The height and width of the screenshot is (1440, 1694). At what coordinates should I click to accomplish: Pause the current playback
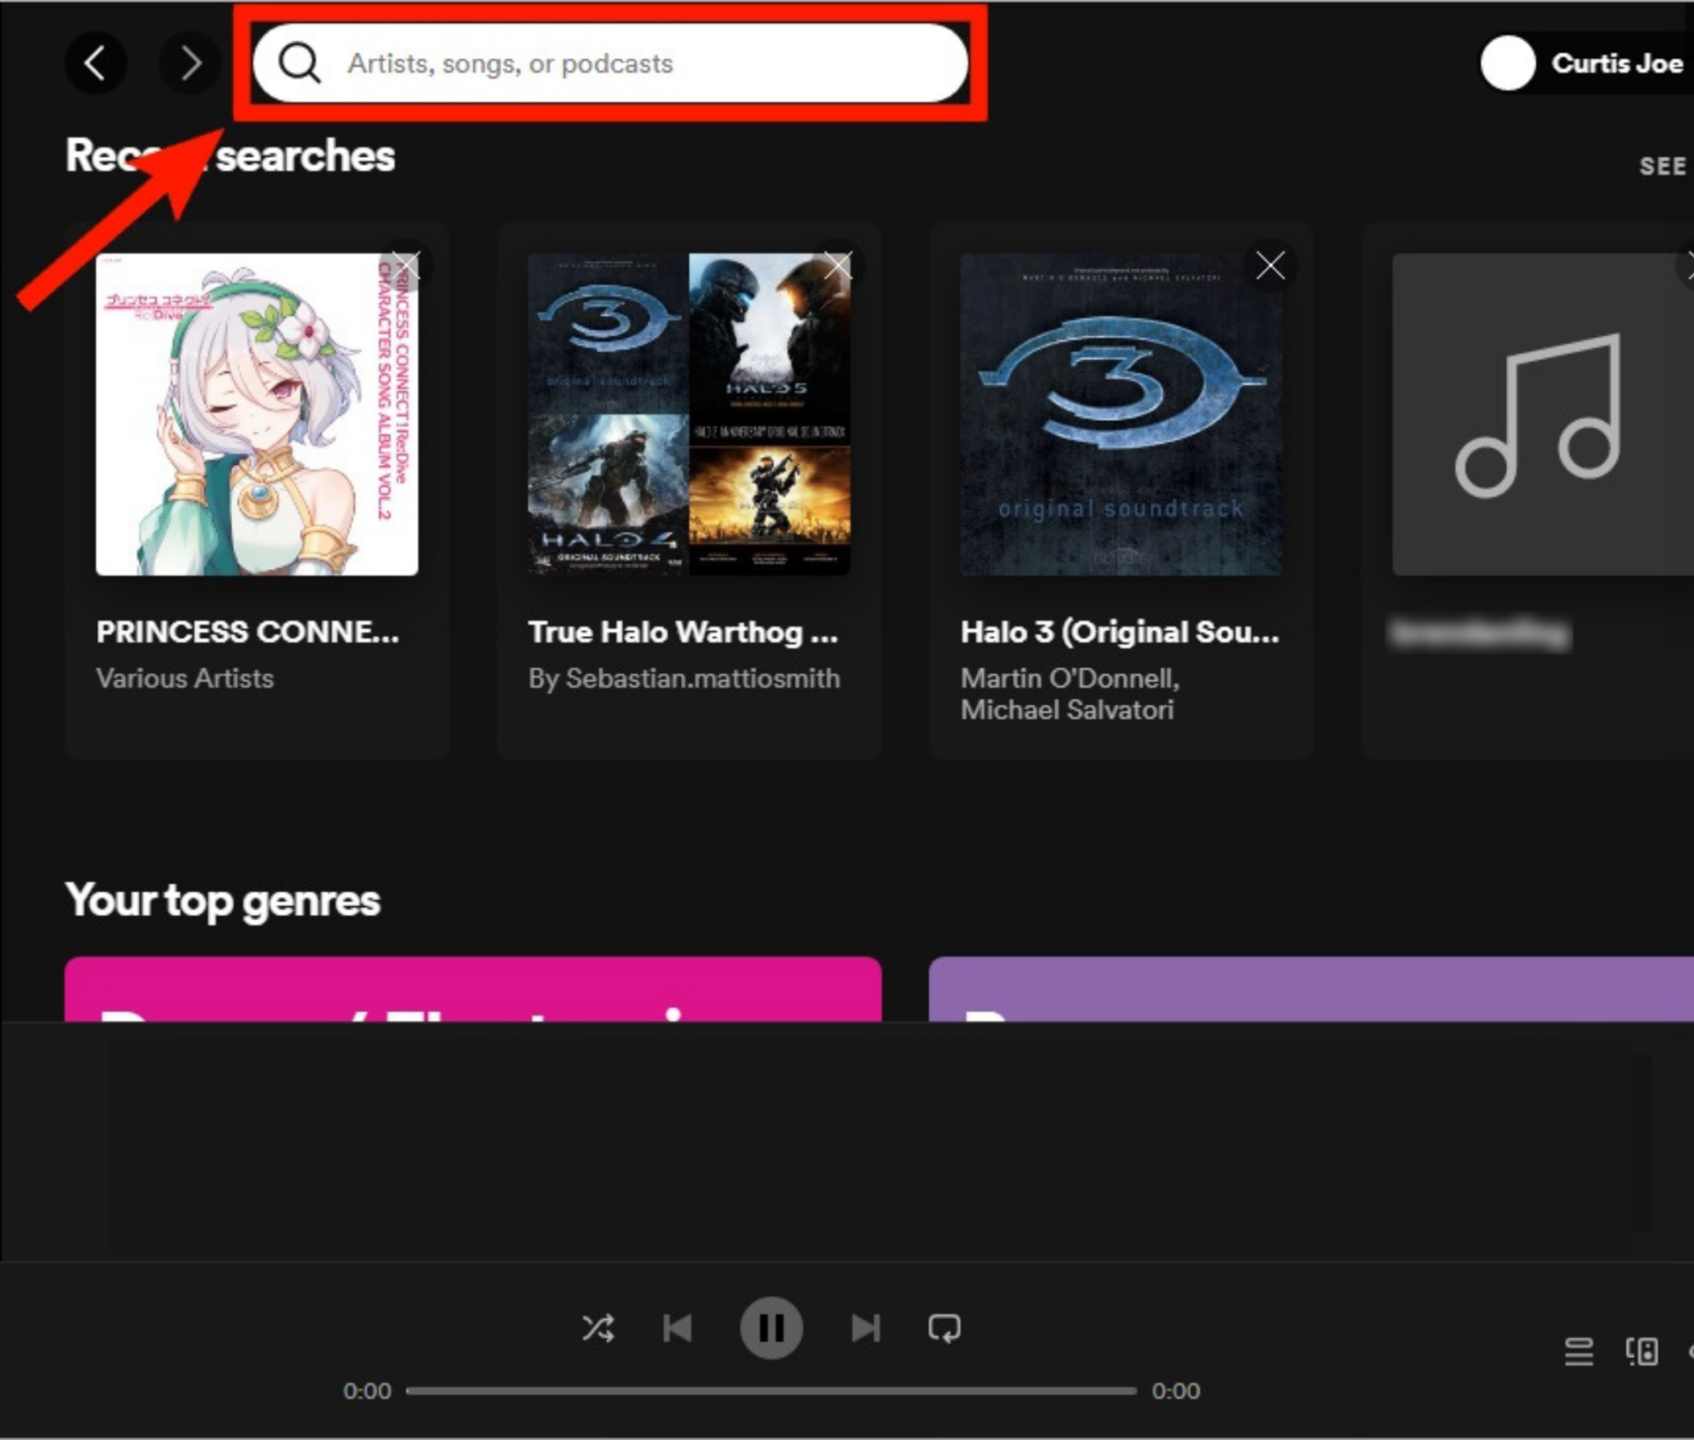771,1328
